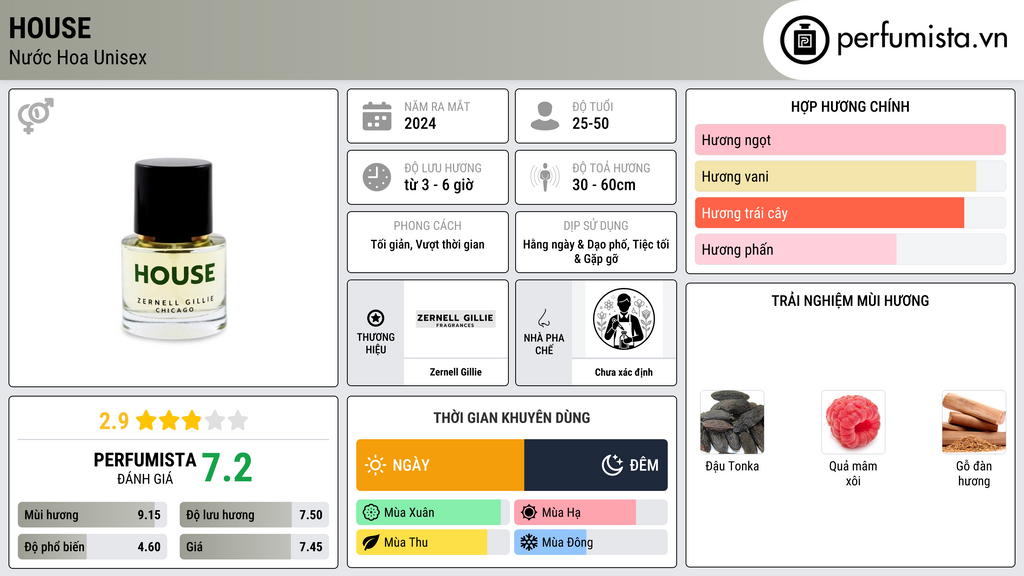Click the sun icon in the Ngày bar

pos(376,465)
